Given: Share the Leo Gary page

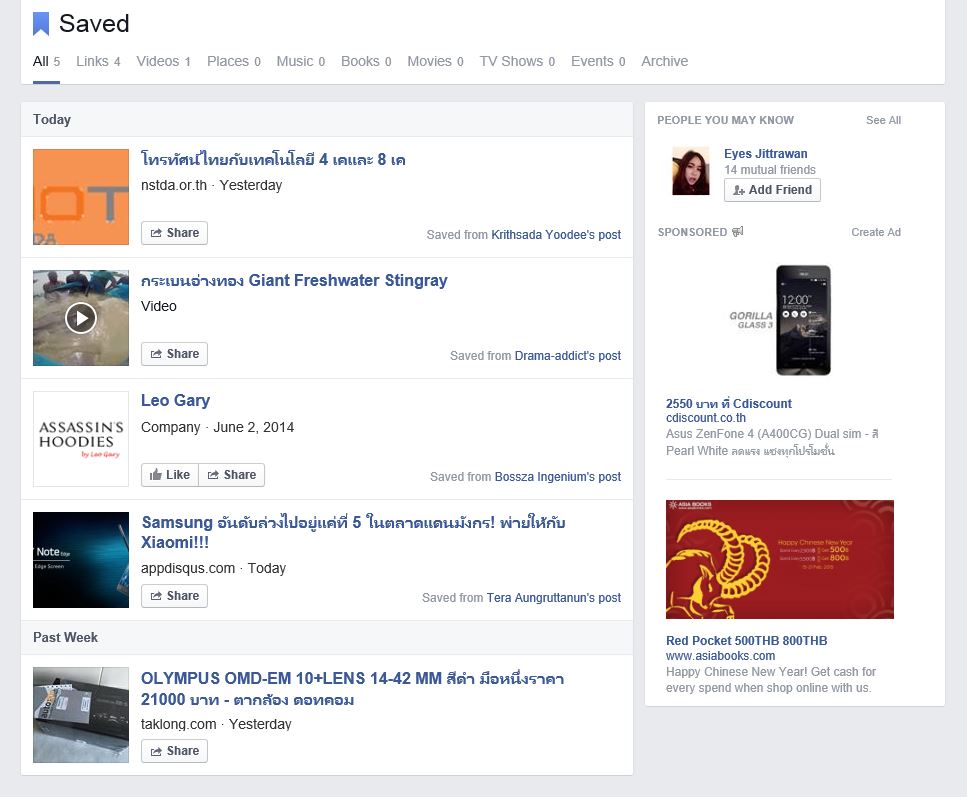Looking at the screenshot, I should pos(232,474).
